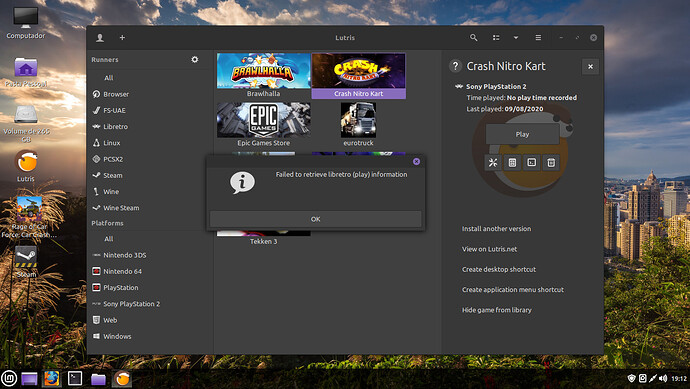Click OK in the error dialog
The height and width of the screenshot is (389, 690).
(x=316, y=219)
